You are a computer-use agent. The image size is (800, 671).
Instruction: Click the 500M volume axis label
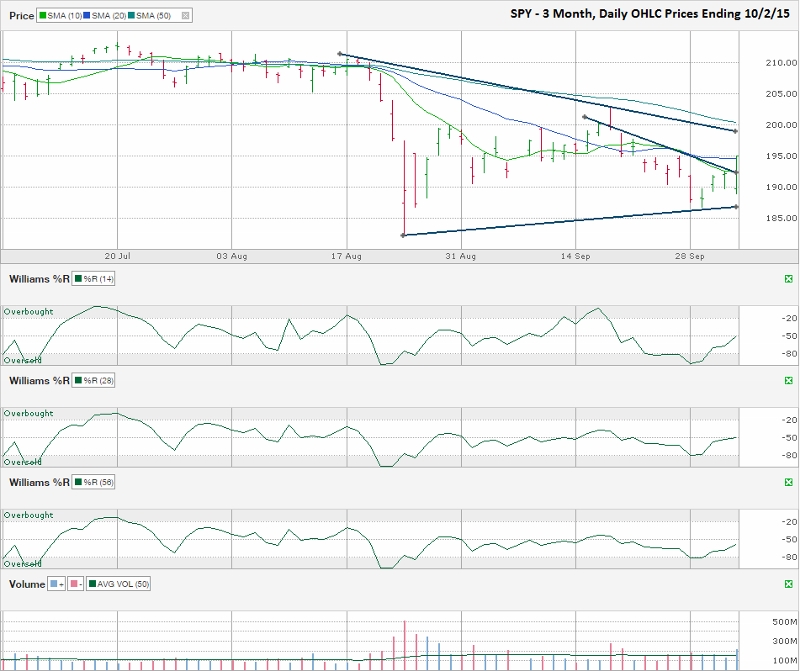pos(785,622)
